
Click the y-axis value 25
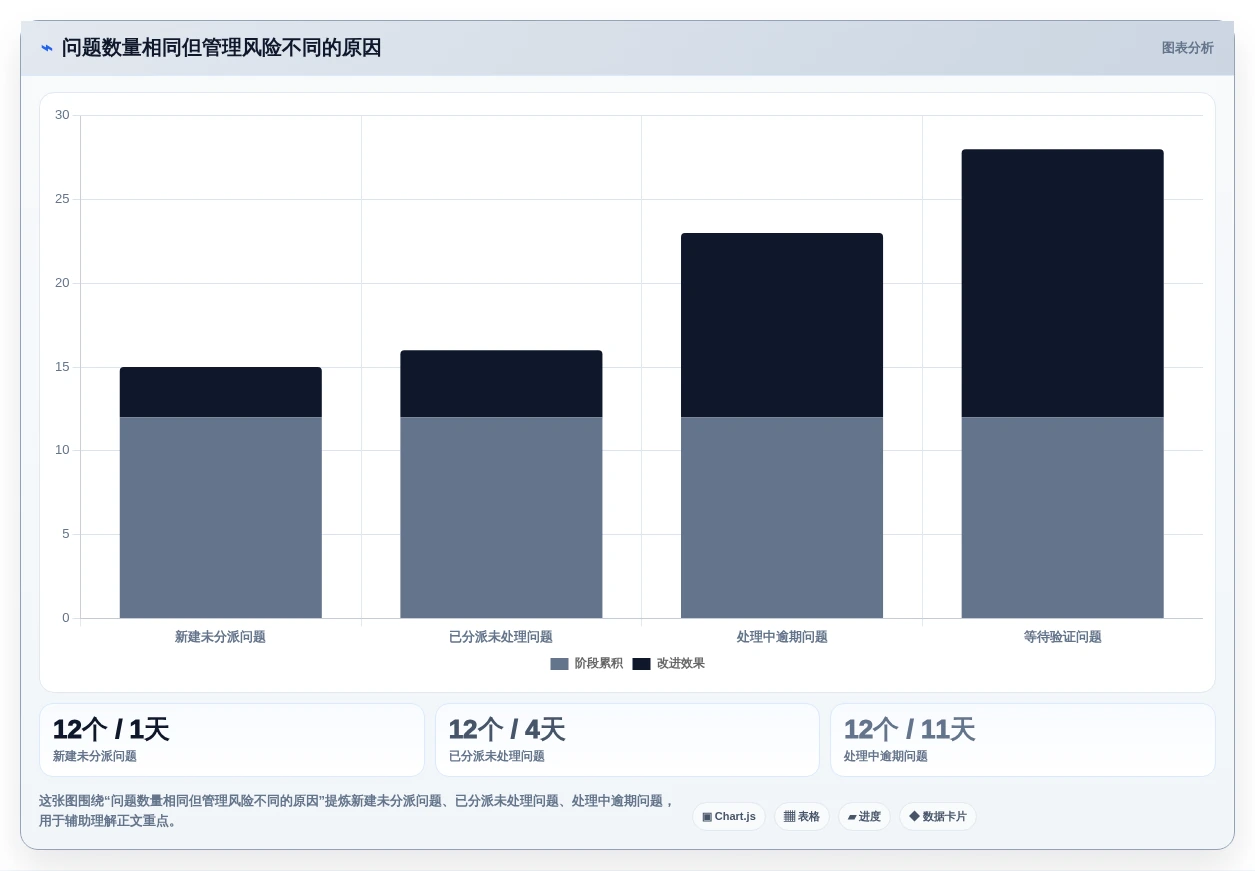point(62,199)
